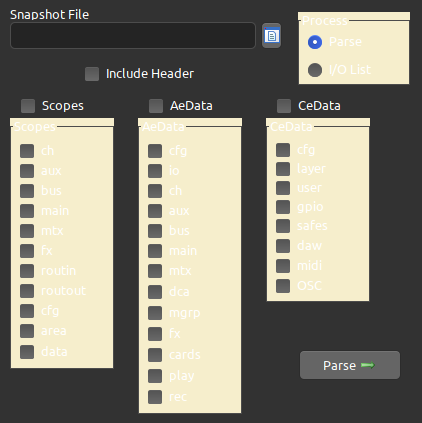The width and height of the screenshot is (422, 423).
Task: Check bus in the AeData group
Action: pos(155,231)
